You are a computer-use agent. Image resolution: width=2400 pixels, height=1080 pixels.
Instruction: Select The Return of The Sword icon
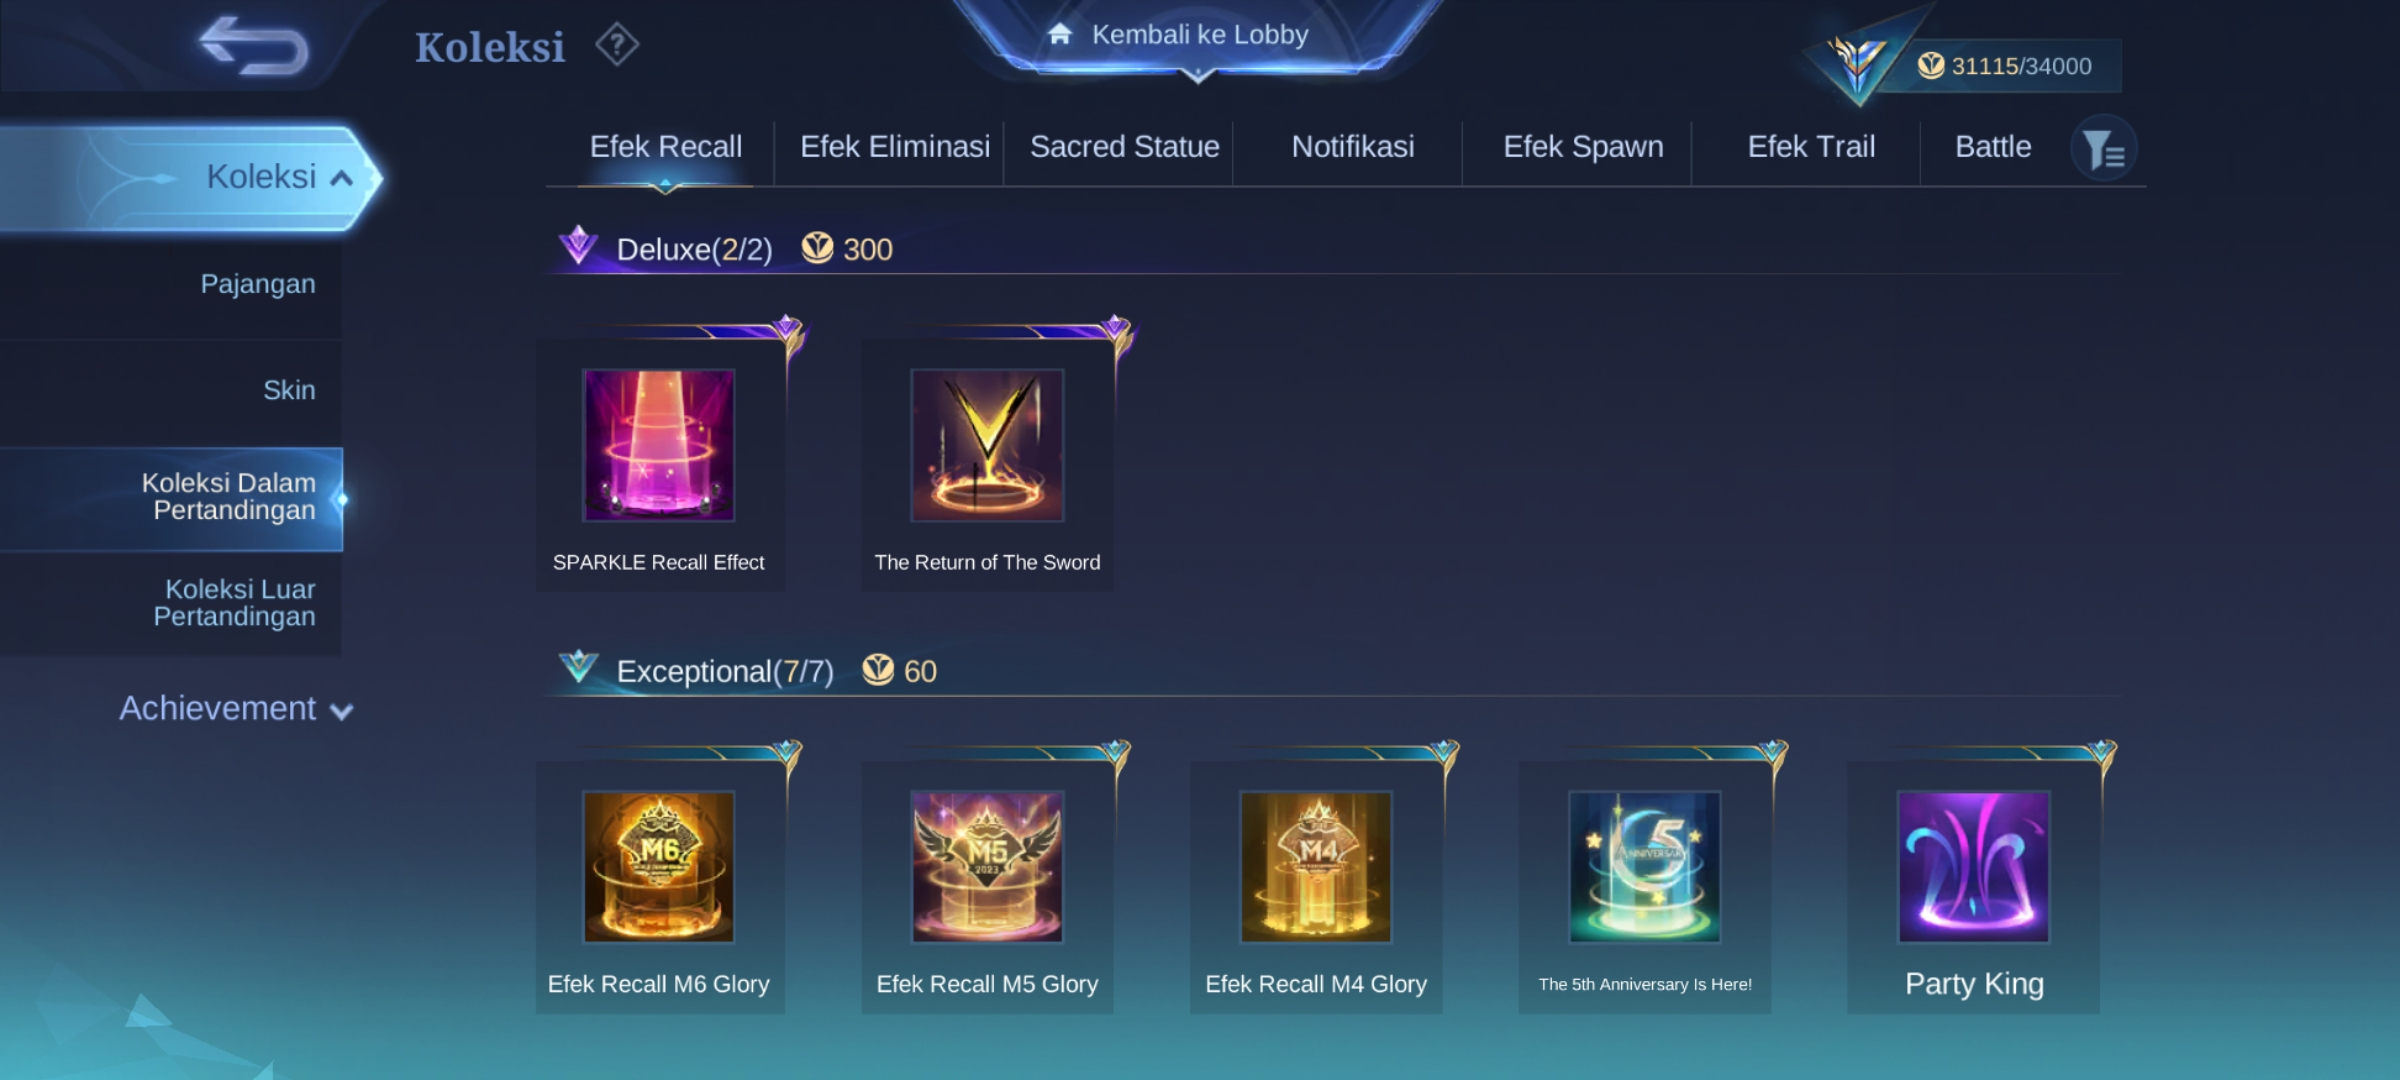987,445
